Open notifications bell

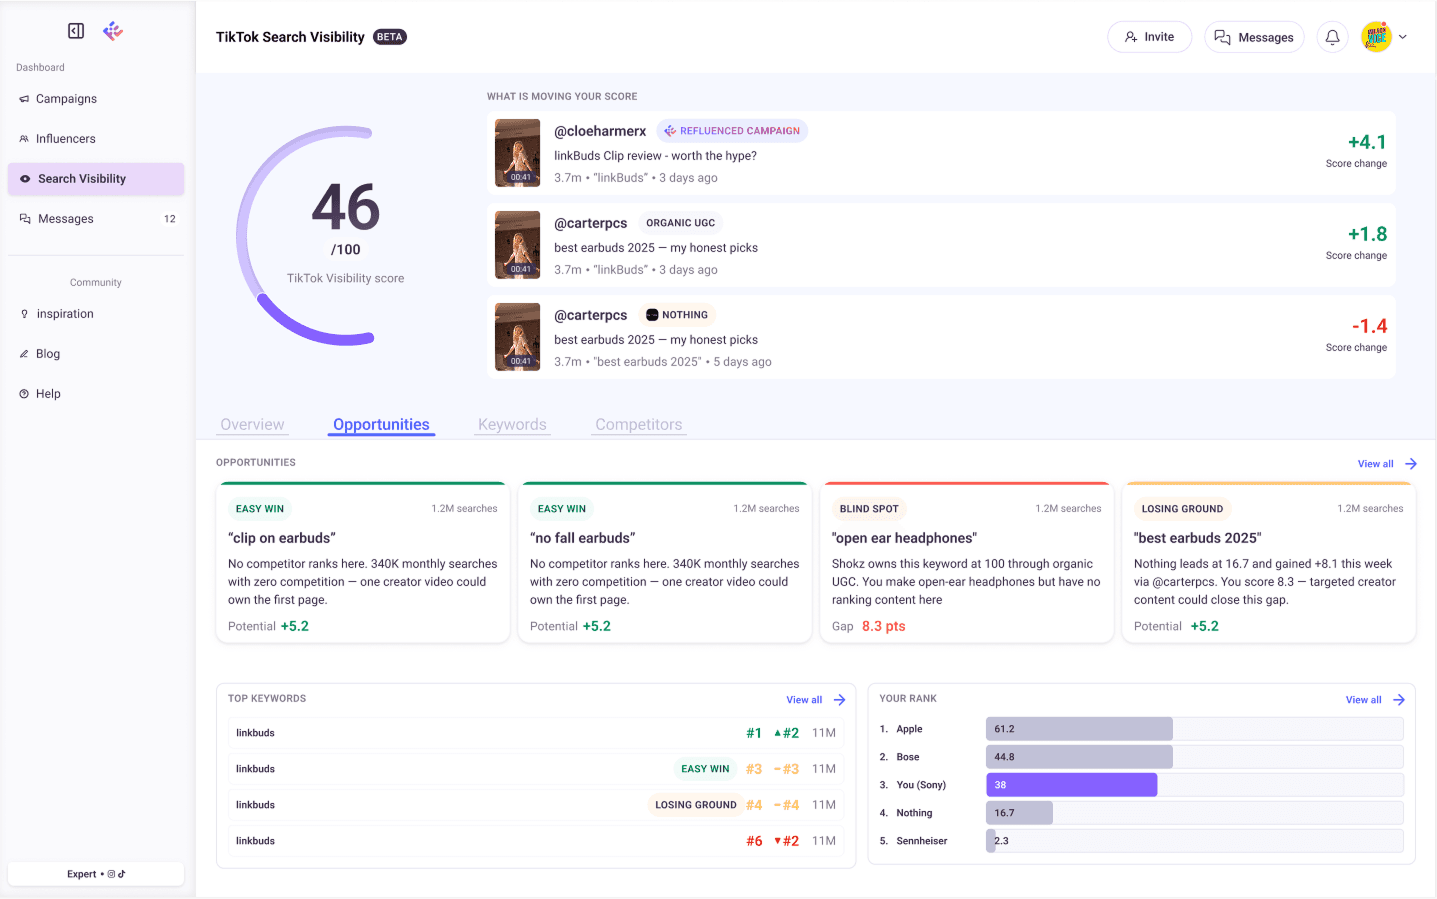click(1332, 37)
